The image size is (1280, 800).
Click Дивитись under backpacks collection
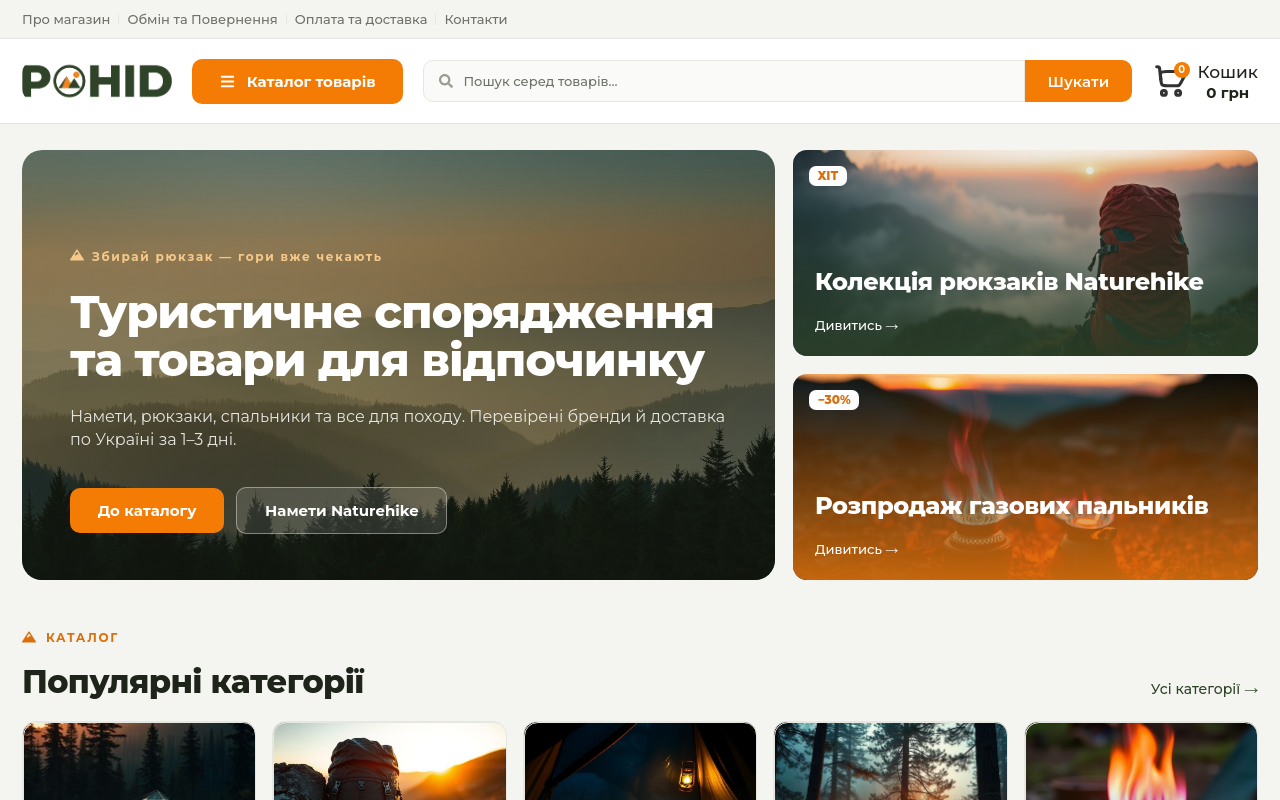[856, 326]
